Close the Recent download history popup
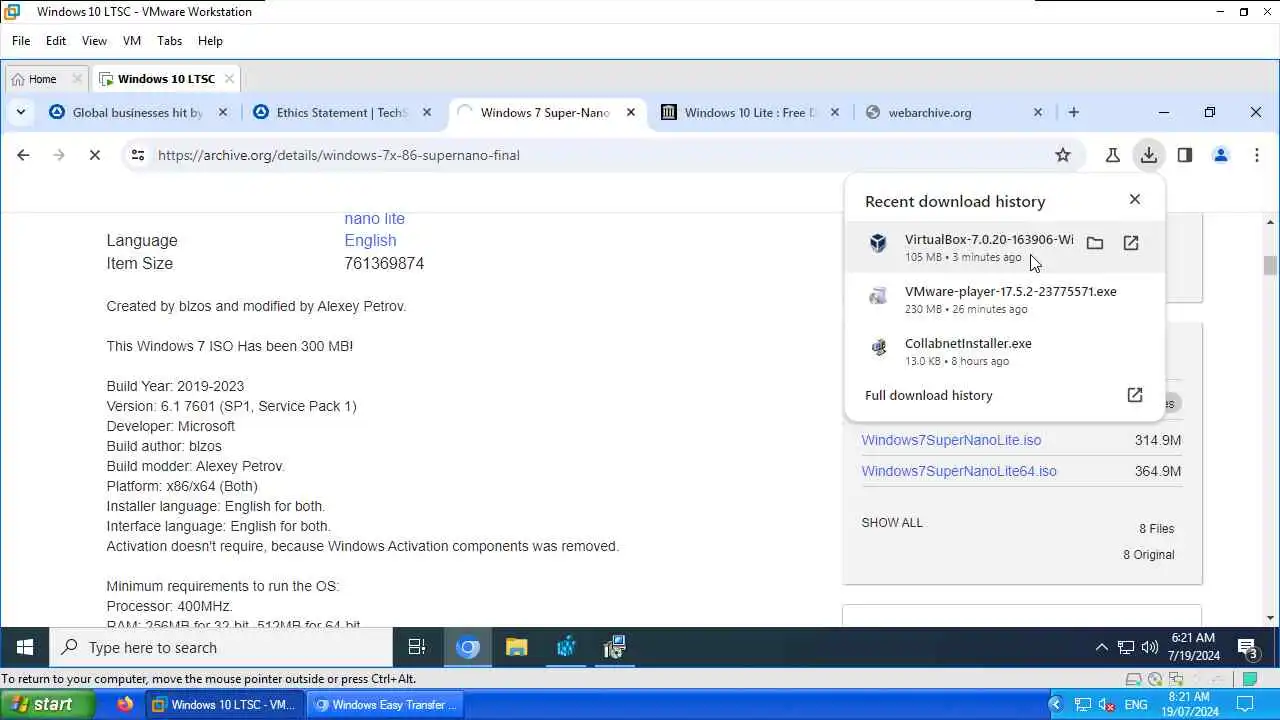 point(1135,199)
